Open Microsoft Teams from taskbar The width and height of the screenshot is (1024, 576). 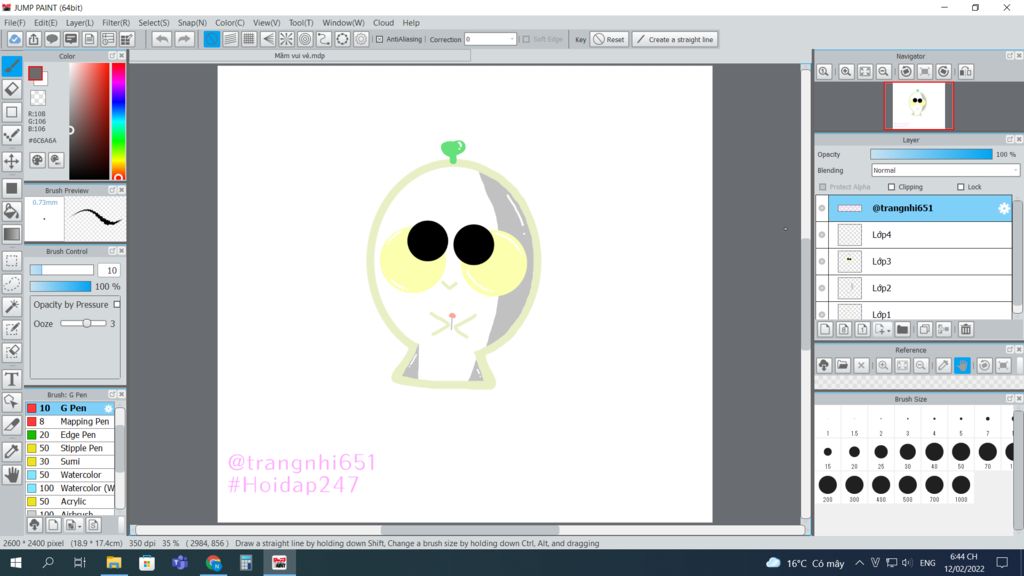coord(180,562)
